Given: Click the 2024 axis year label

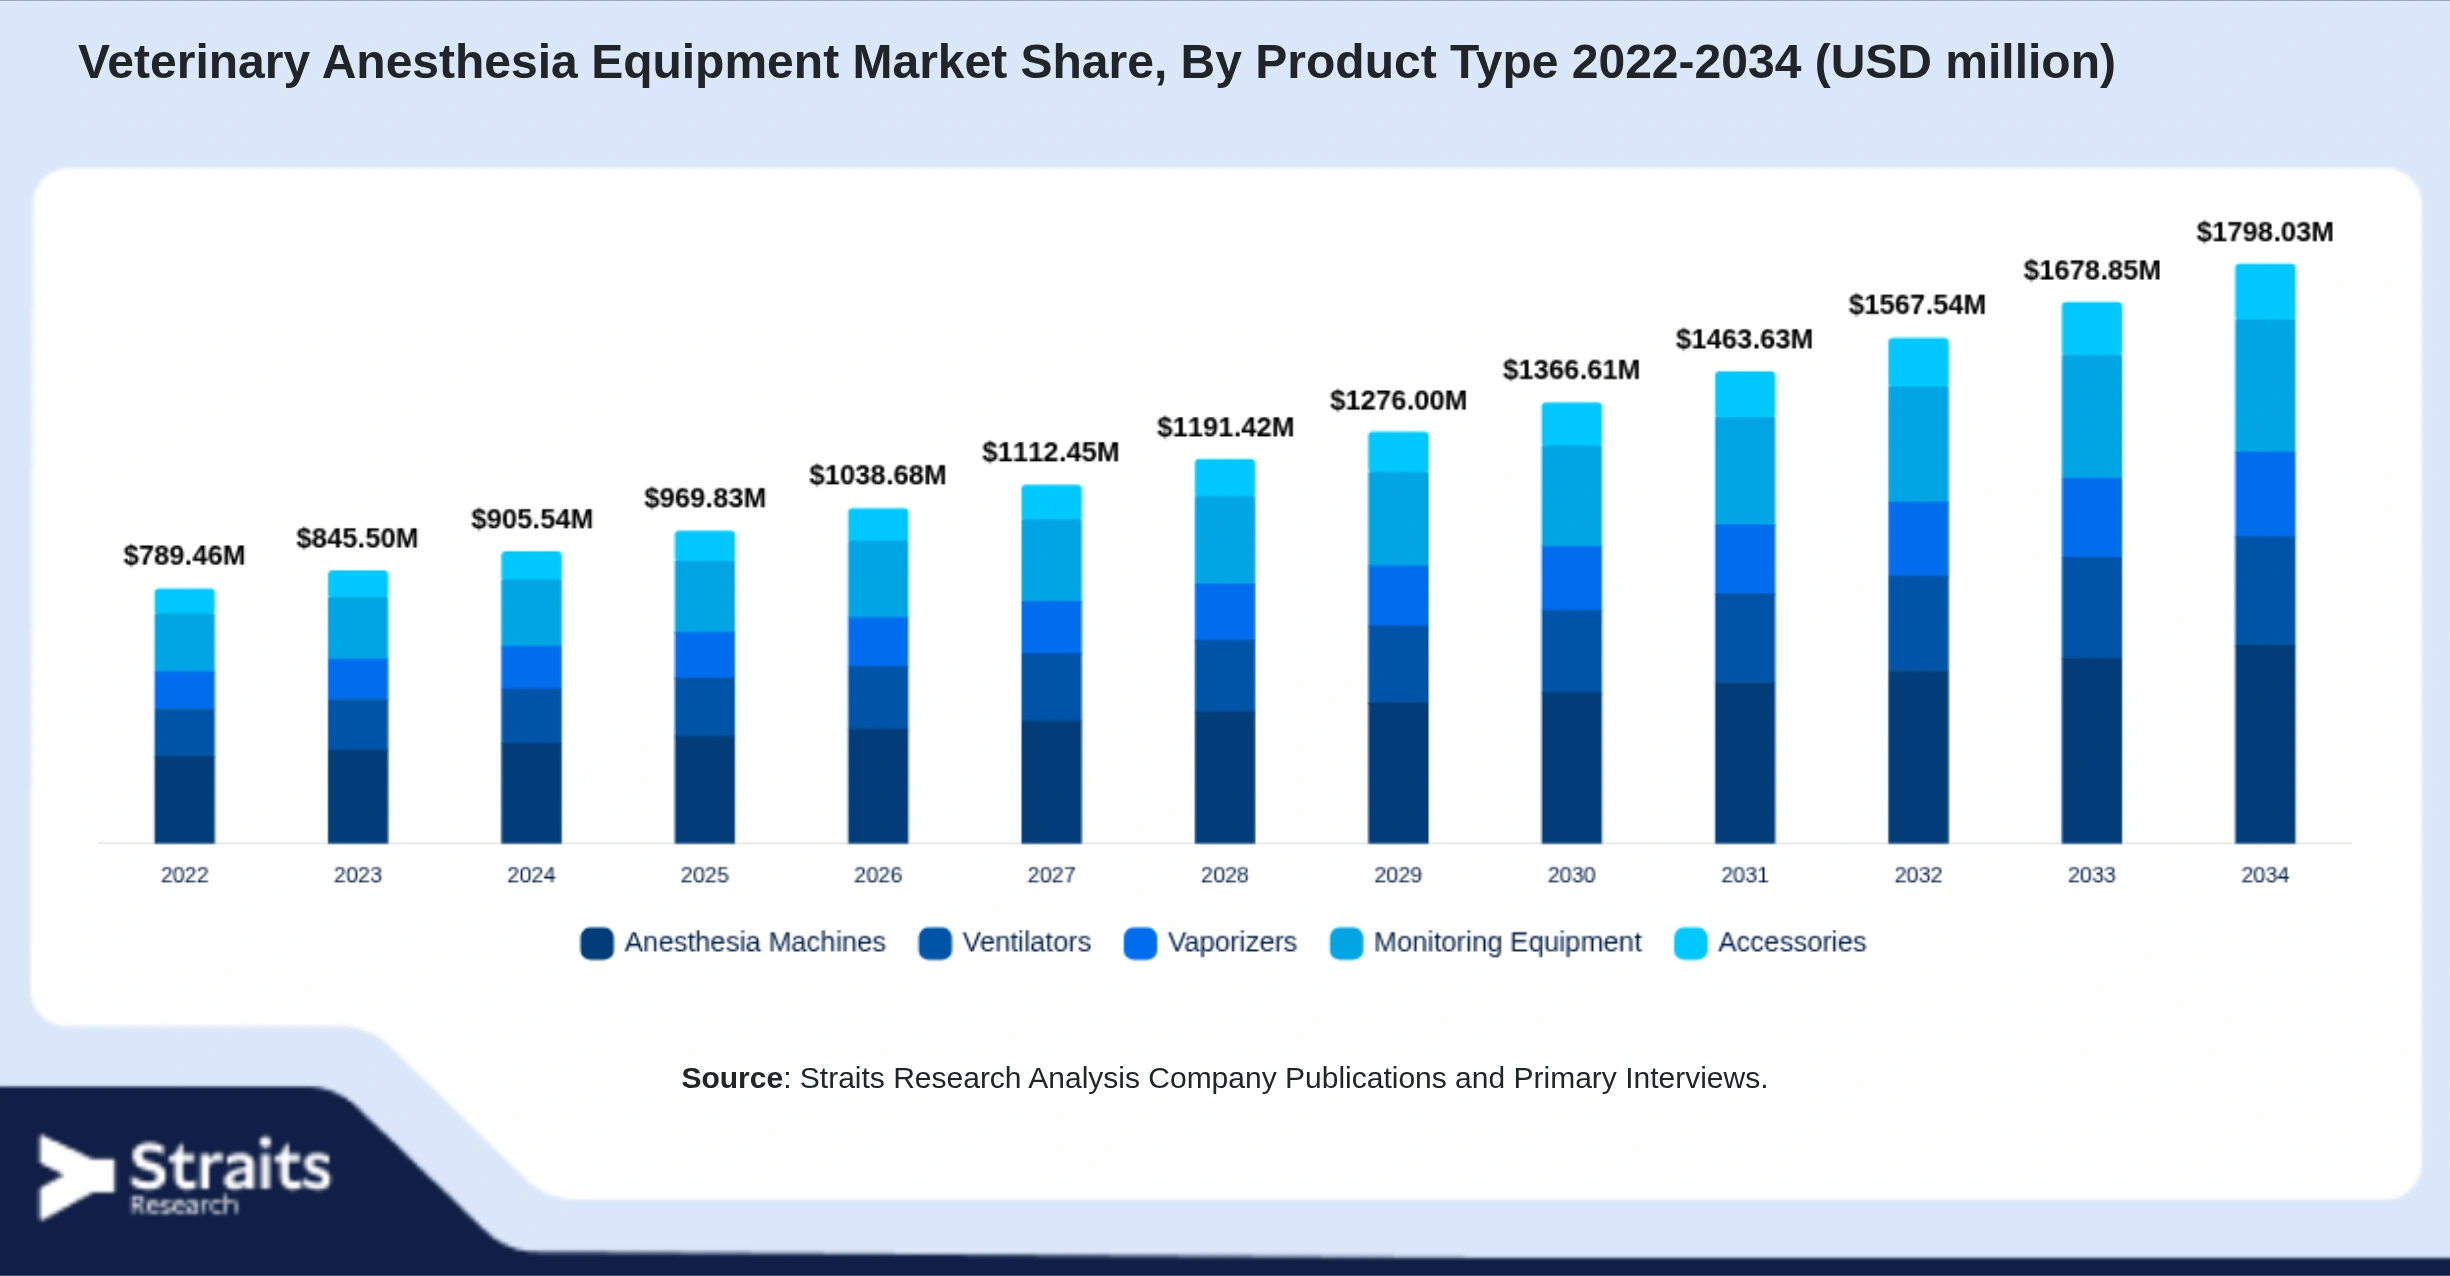Looking at the screenshot, I should point(531,875).
